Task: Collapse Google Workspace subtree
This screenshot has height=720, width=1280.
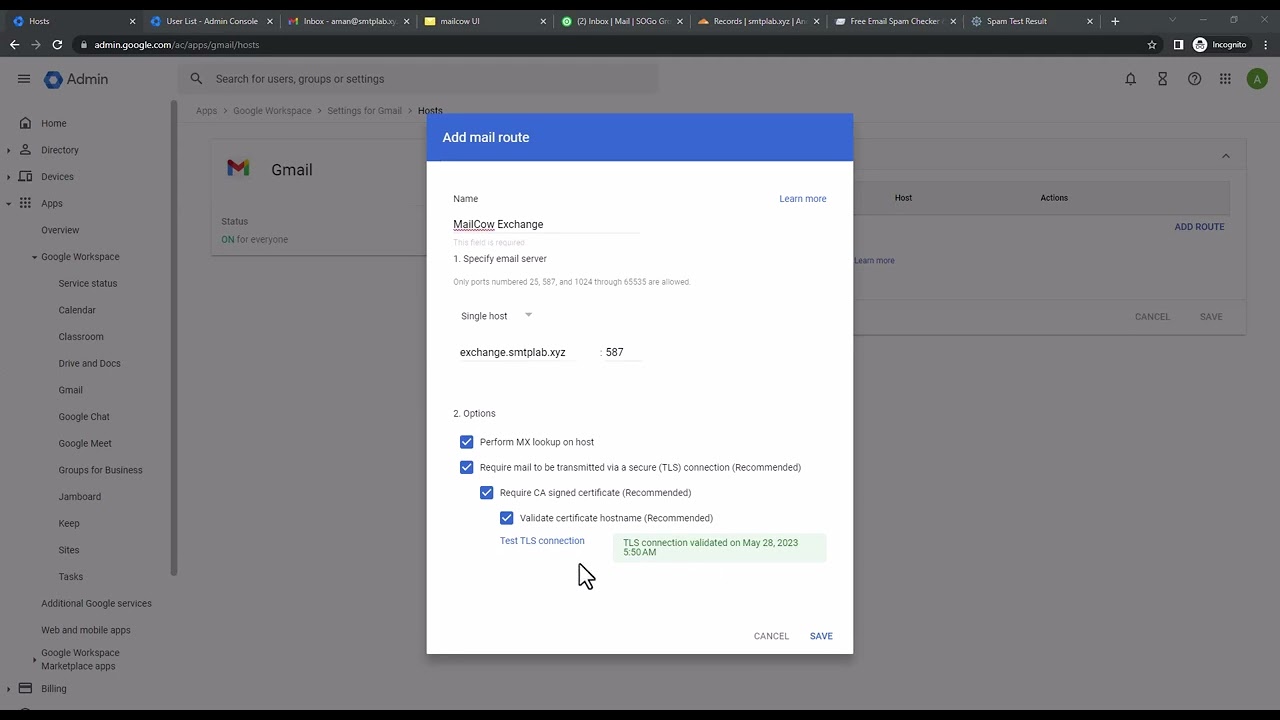Action: [34, 257]
